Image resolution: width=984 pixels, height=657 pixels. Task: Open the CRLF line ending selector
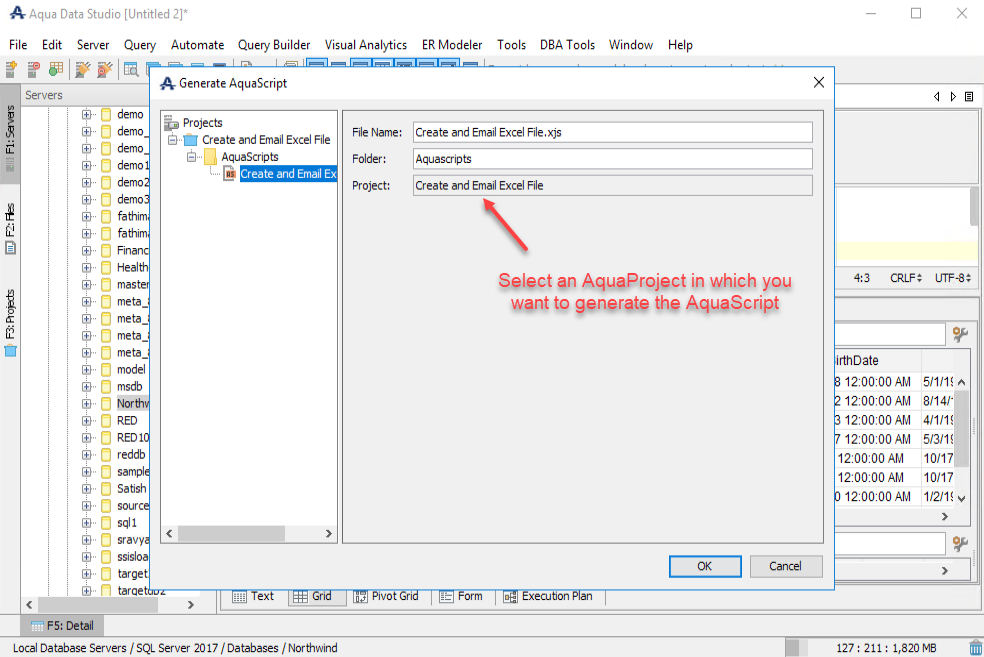[x=906, y=278]
